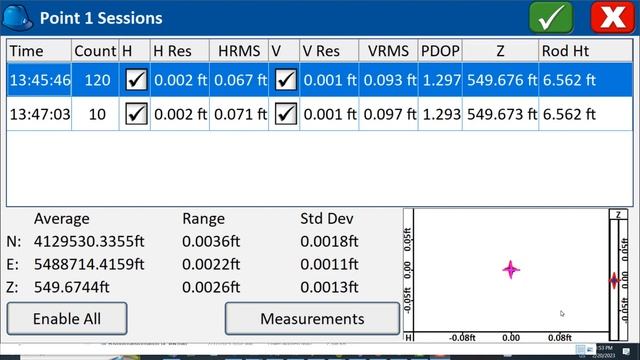Click the Z value 549.676 ft
The image size is (640, 360).
(502, 80)
